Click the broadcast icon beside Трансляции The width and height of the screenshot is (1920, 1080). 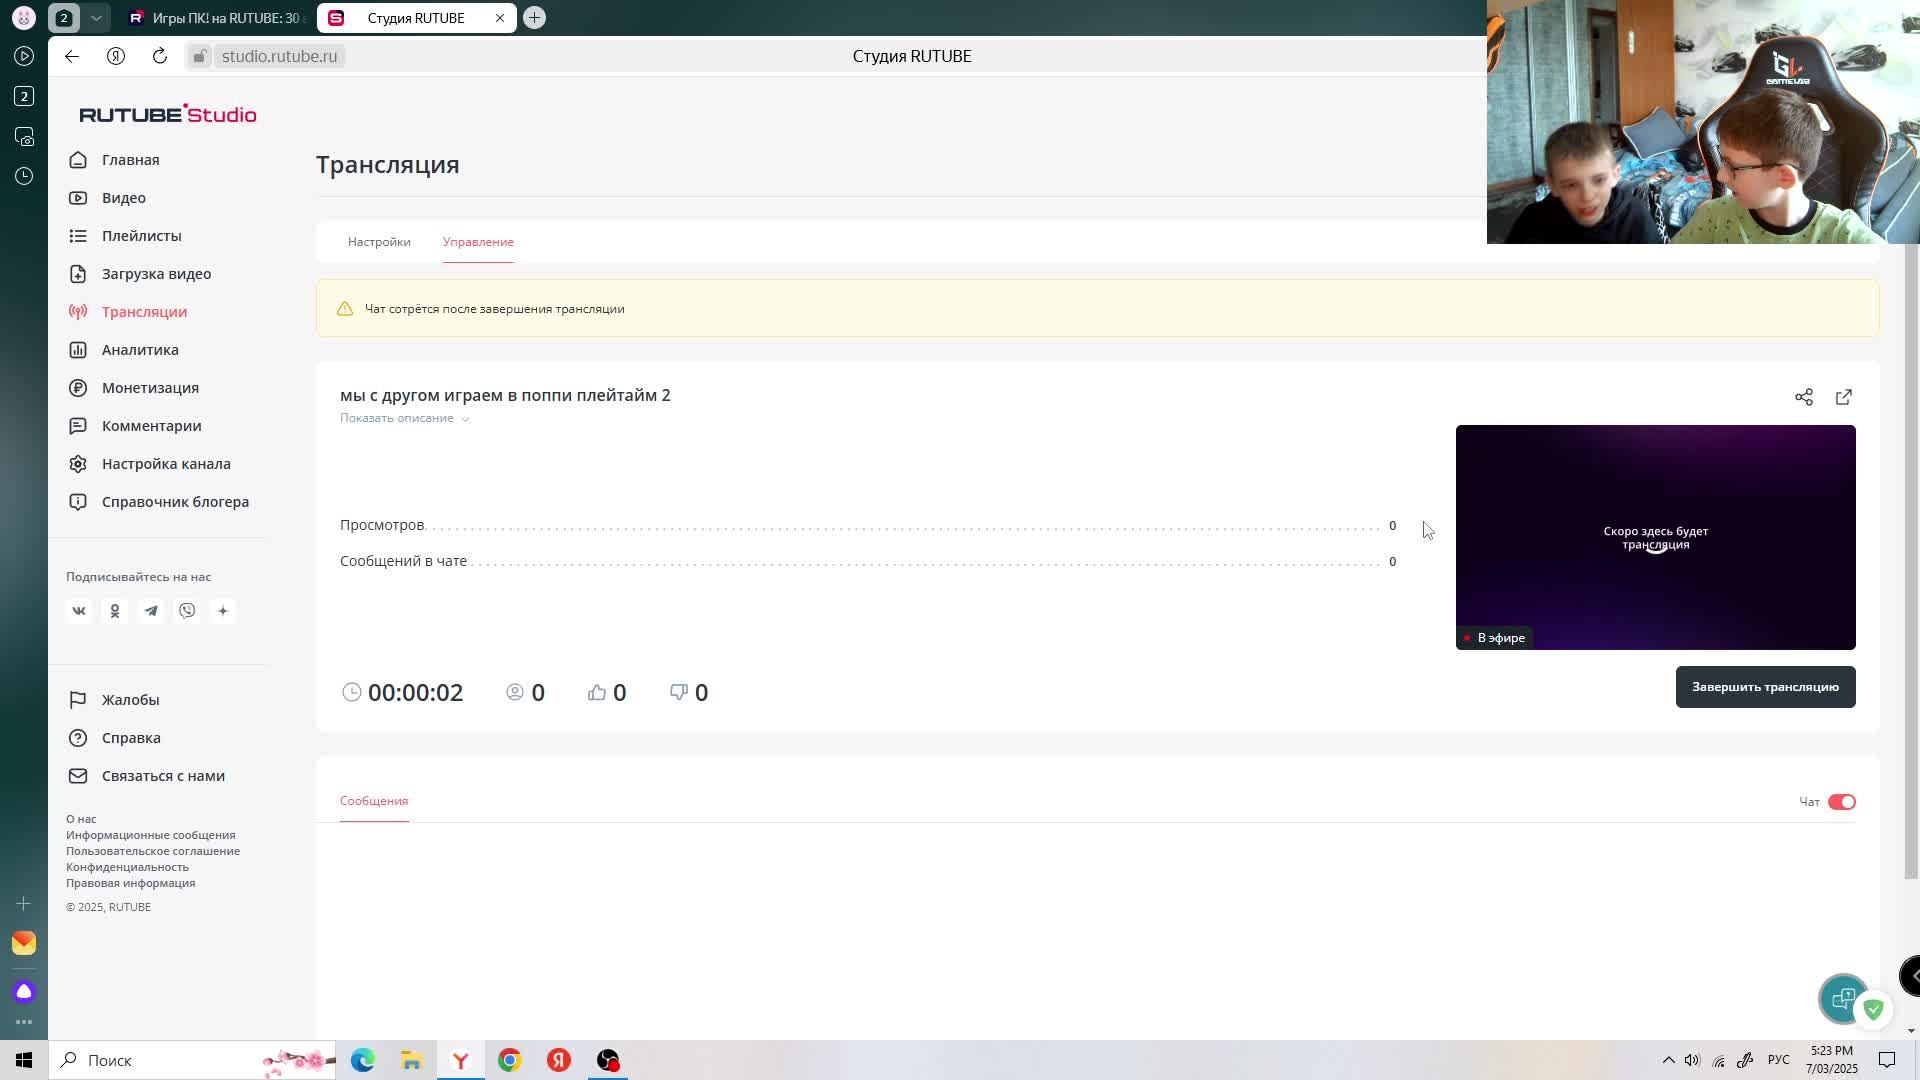(x=78, y=312)
